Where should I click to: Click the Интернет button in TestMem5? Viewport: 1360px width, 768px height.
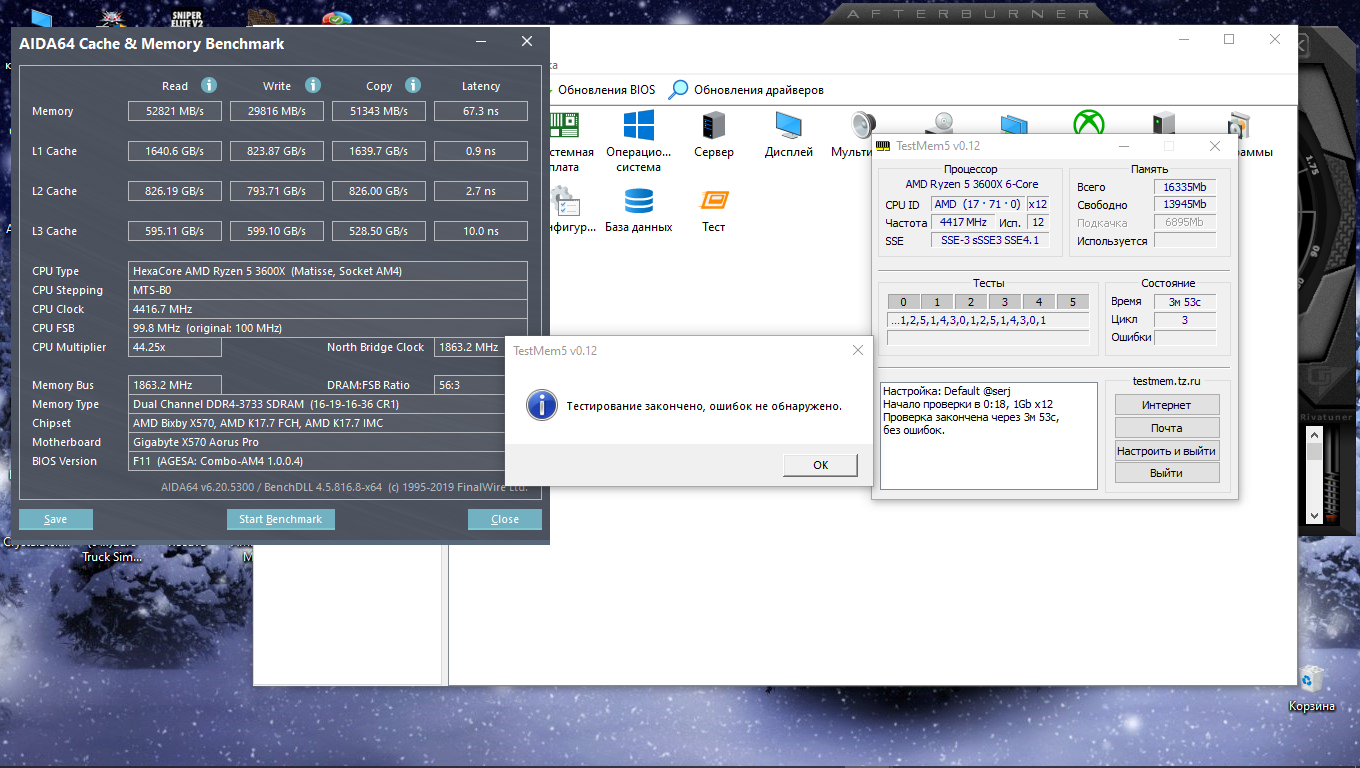(1167, 405)
